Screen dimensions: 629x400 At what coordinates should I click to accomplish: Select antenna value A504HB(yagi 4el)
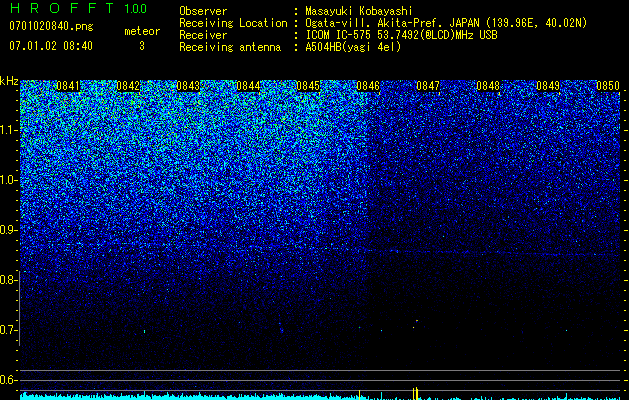click(353, 47)
